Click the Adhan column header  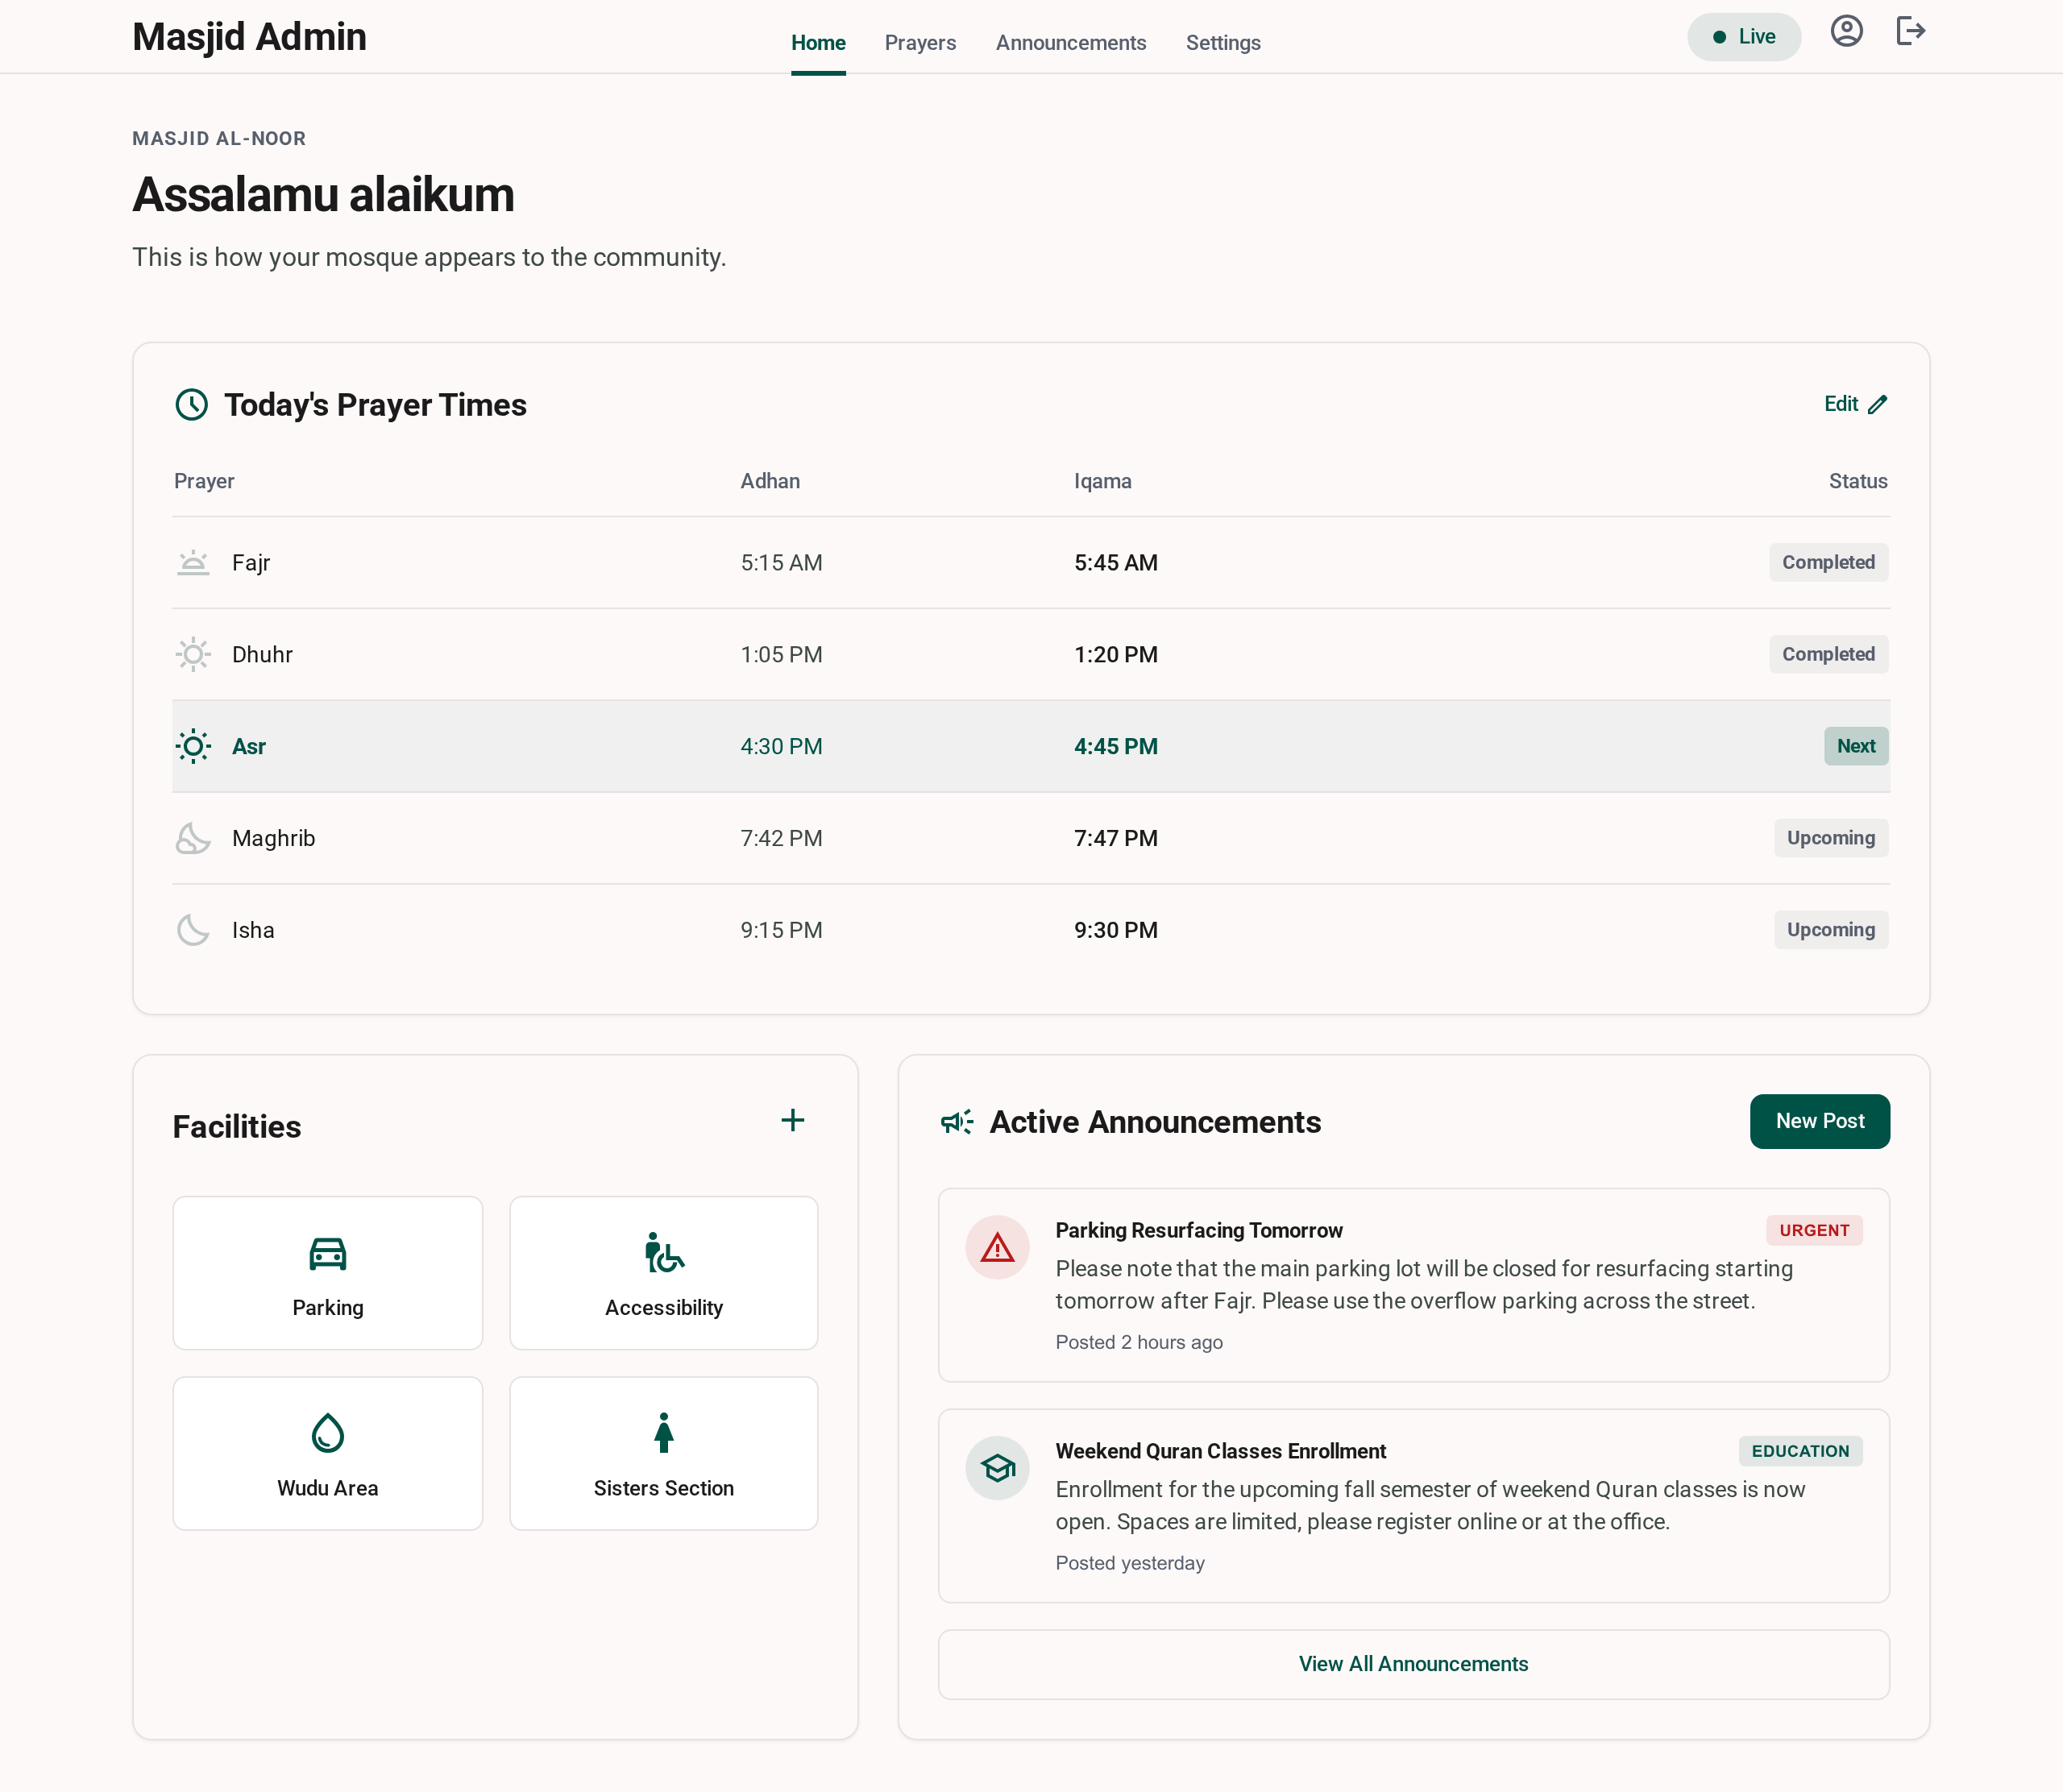point(770,481)
